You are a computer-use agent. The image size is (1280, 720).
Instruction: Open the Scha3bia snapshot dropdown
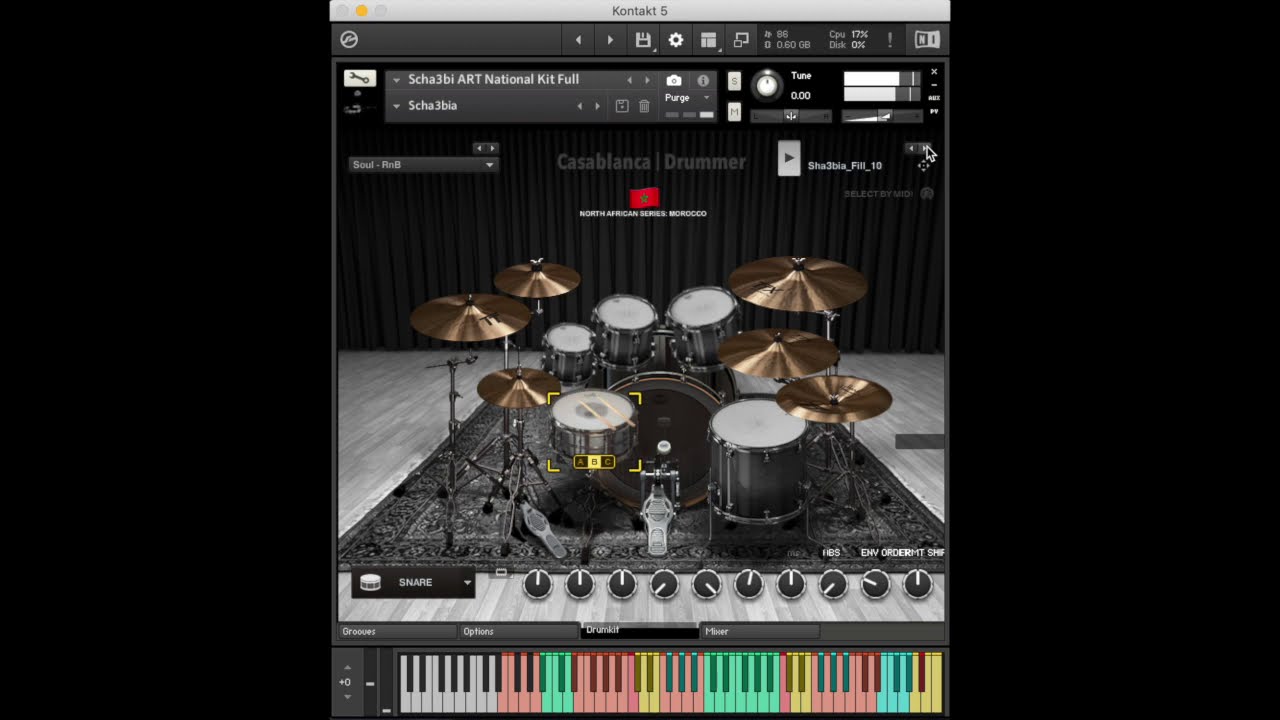click(x=397, y=106)
